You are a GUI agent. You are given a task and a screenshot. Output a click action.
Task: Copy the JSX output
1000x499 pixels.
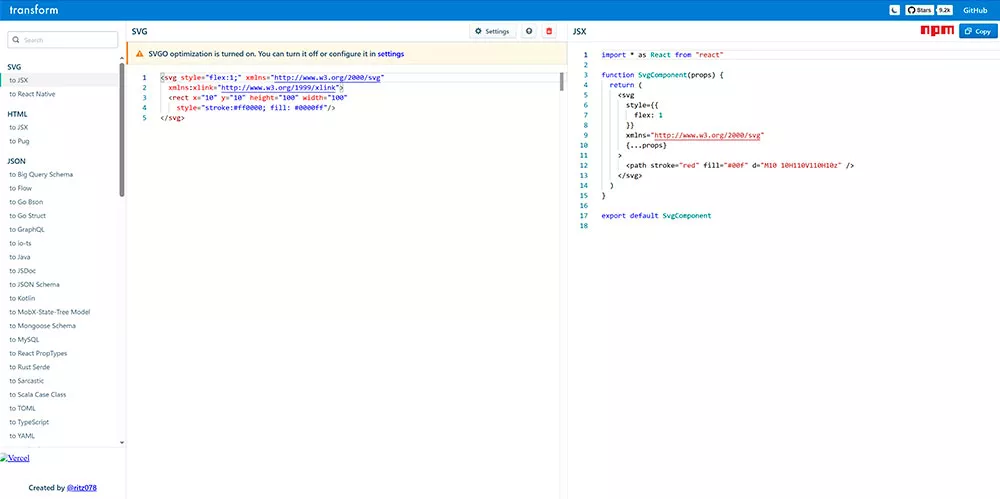click(978, 31)
